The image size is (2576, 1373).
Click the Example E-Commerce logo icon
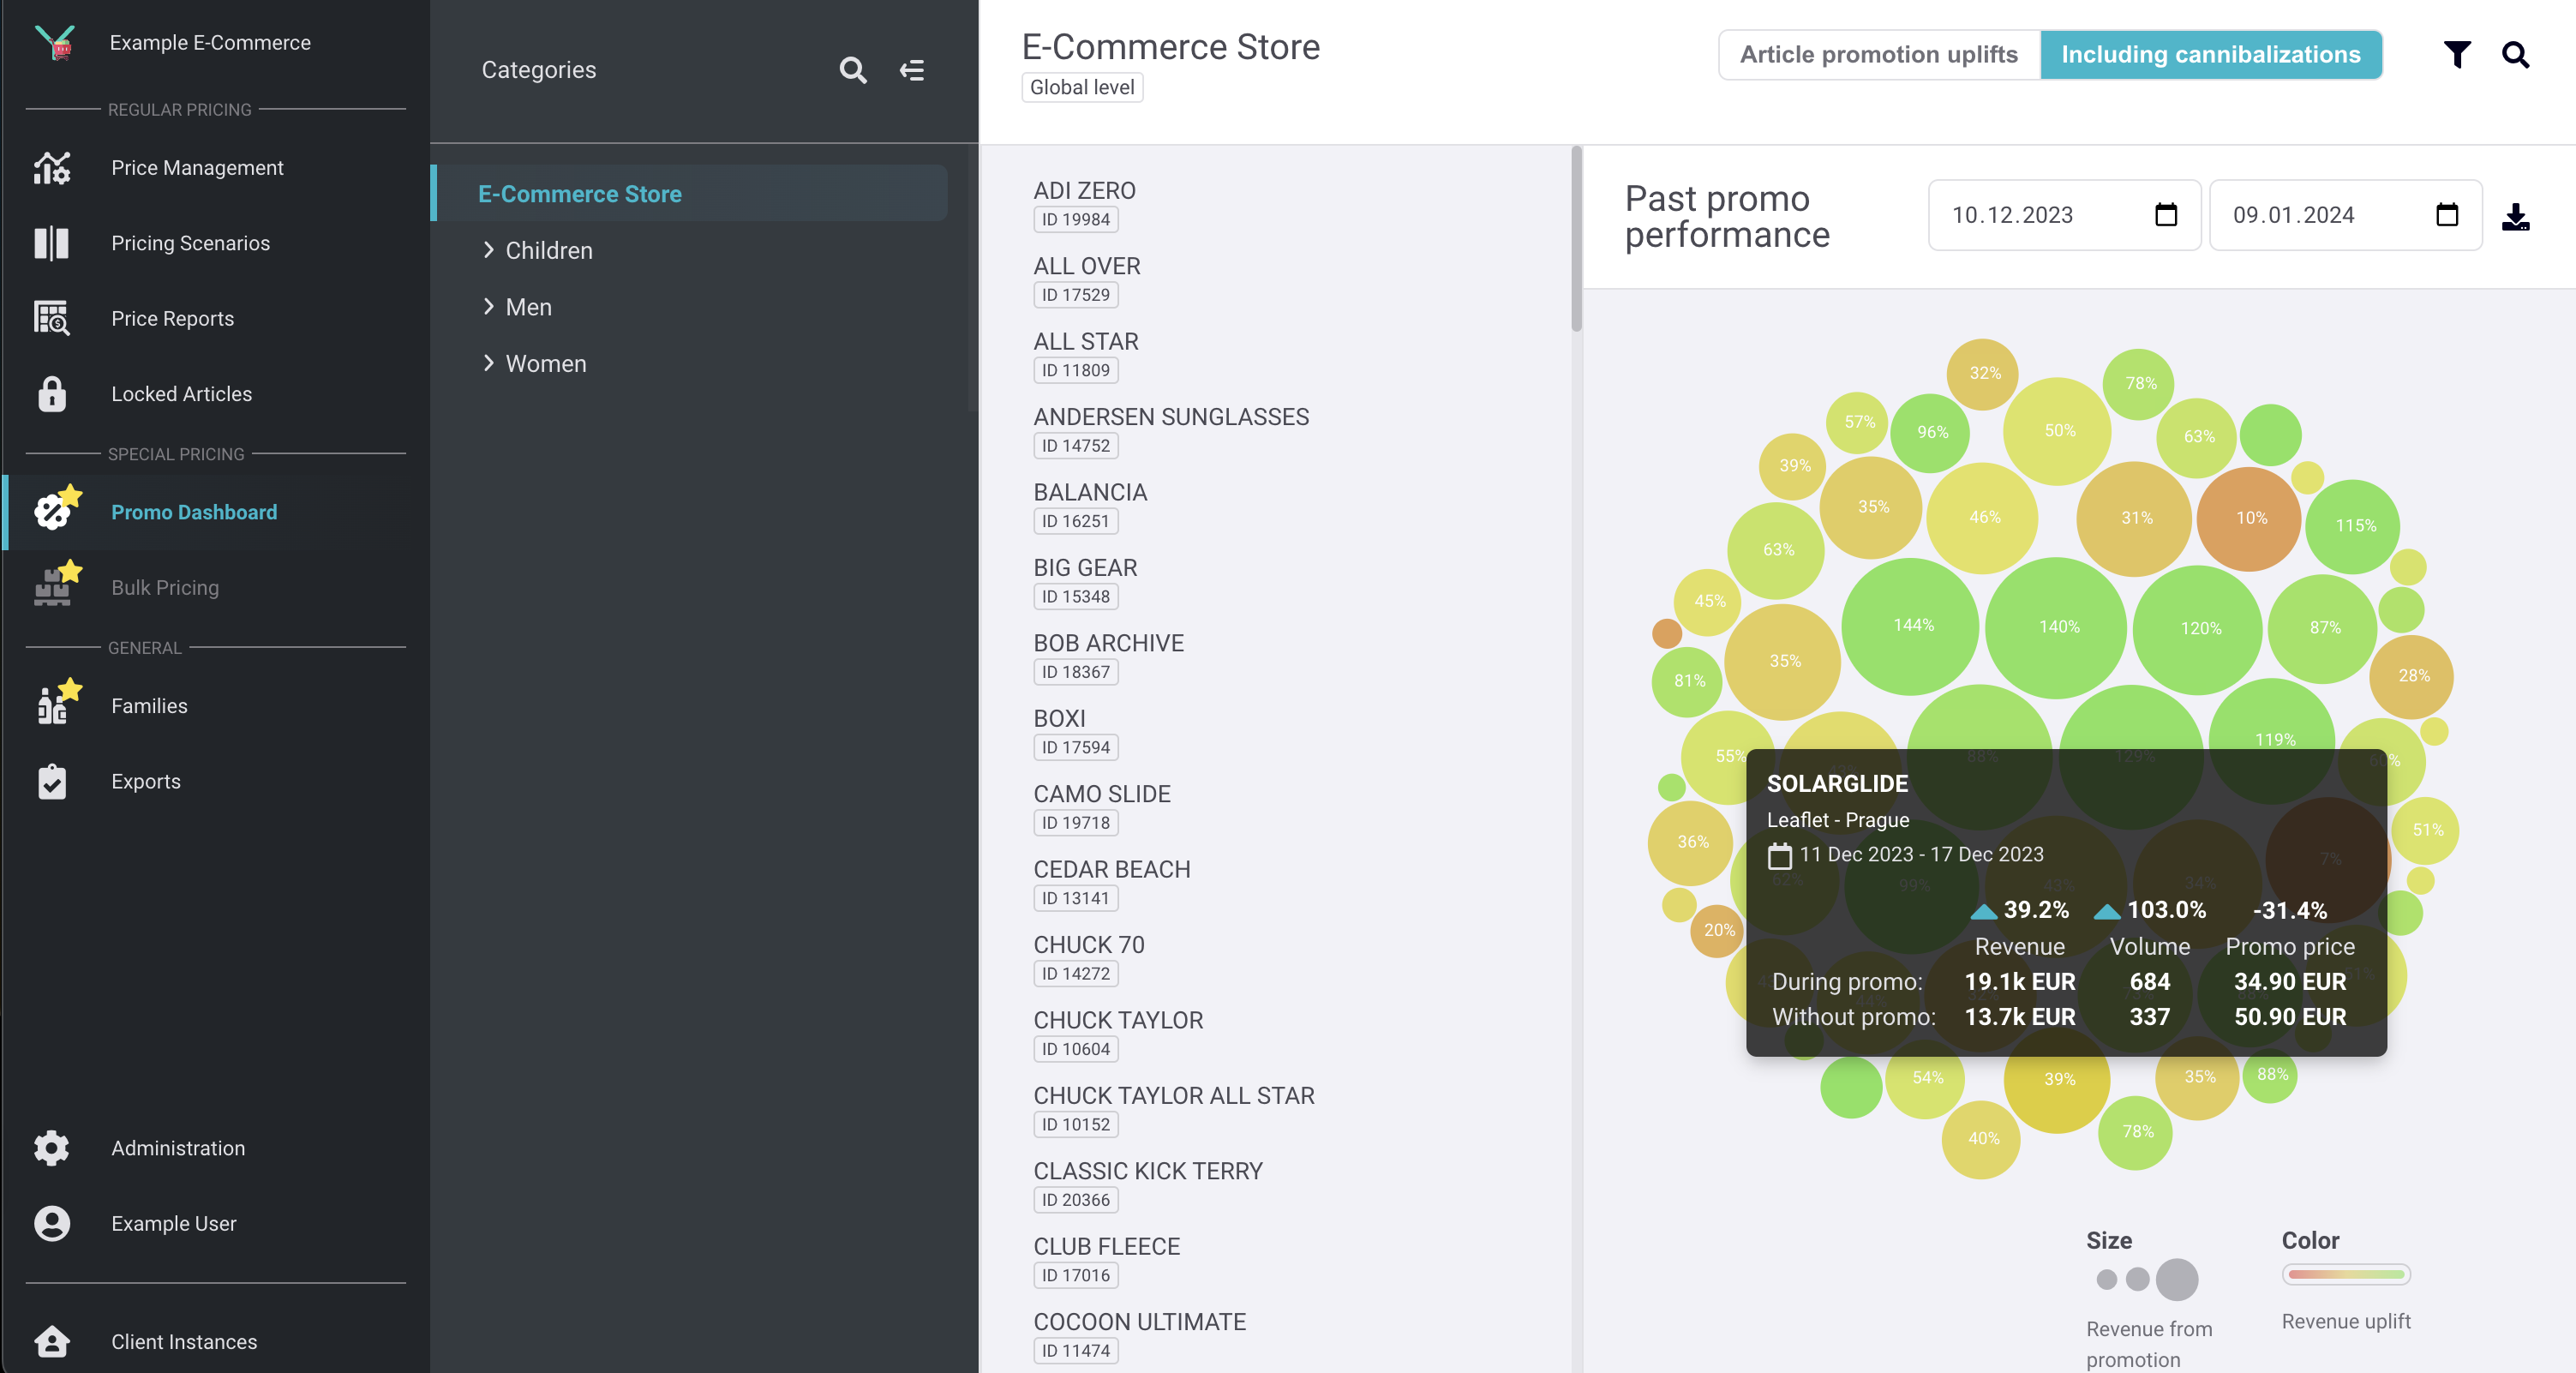click(x=55, y=42)
